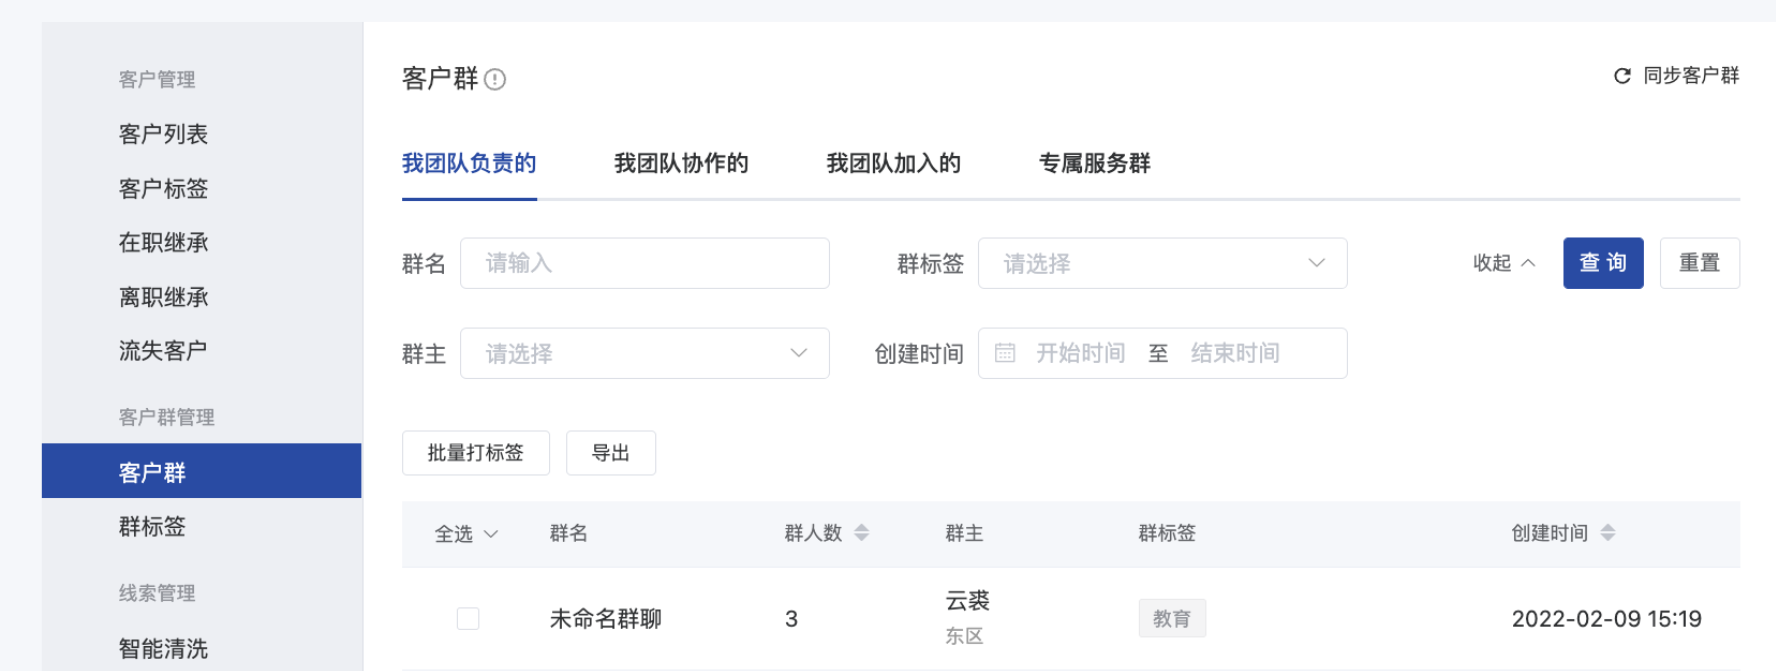Click the 东区 department text

[964, 636]
